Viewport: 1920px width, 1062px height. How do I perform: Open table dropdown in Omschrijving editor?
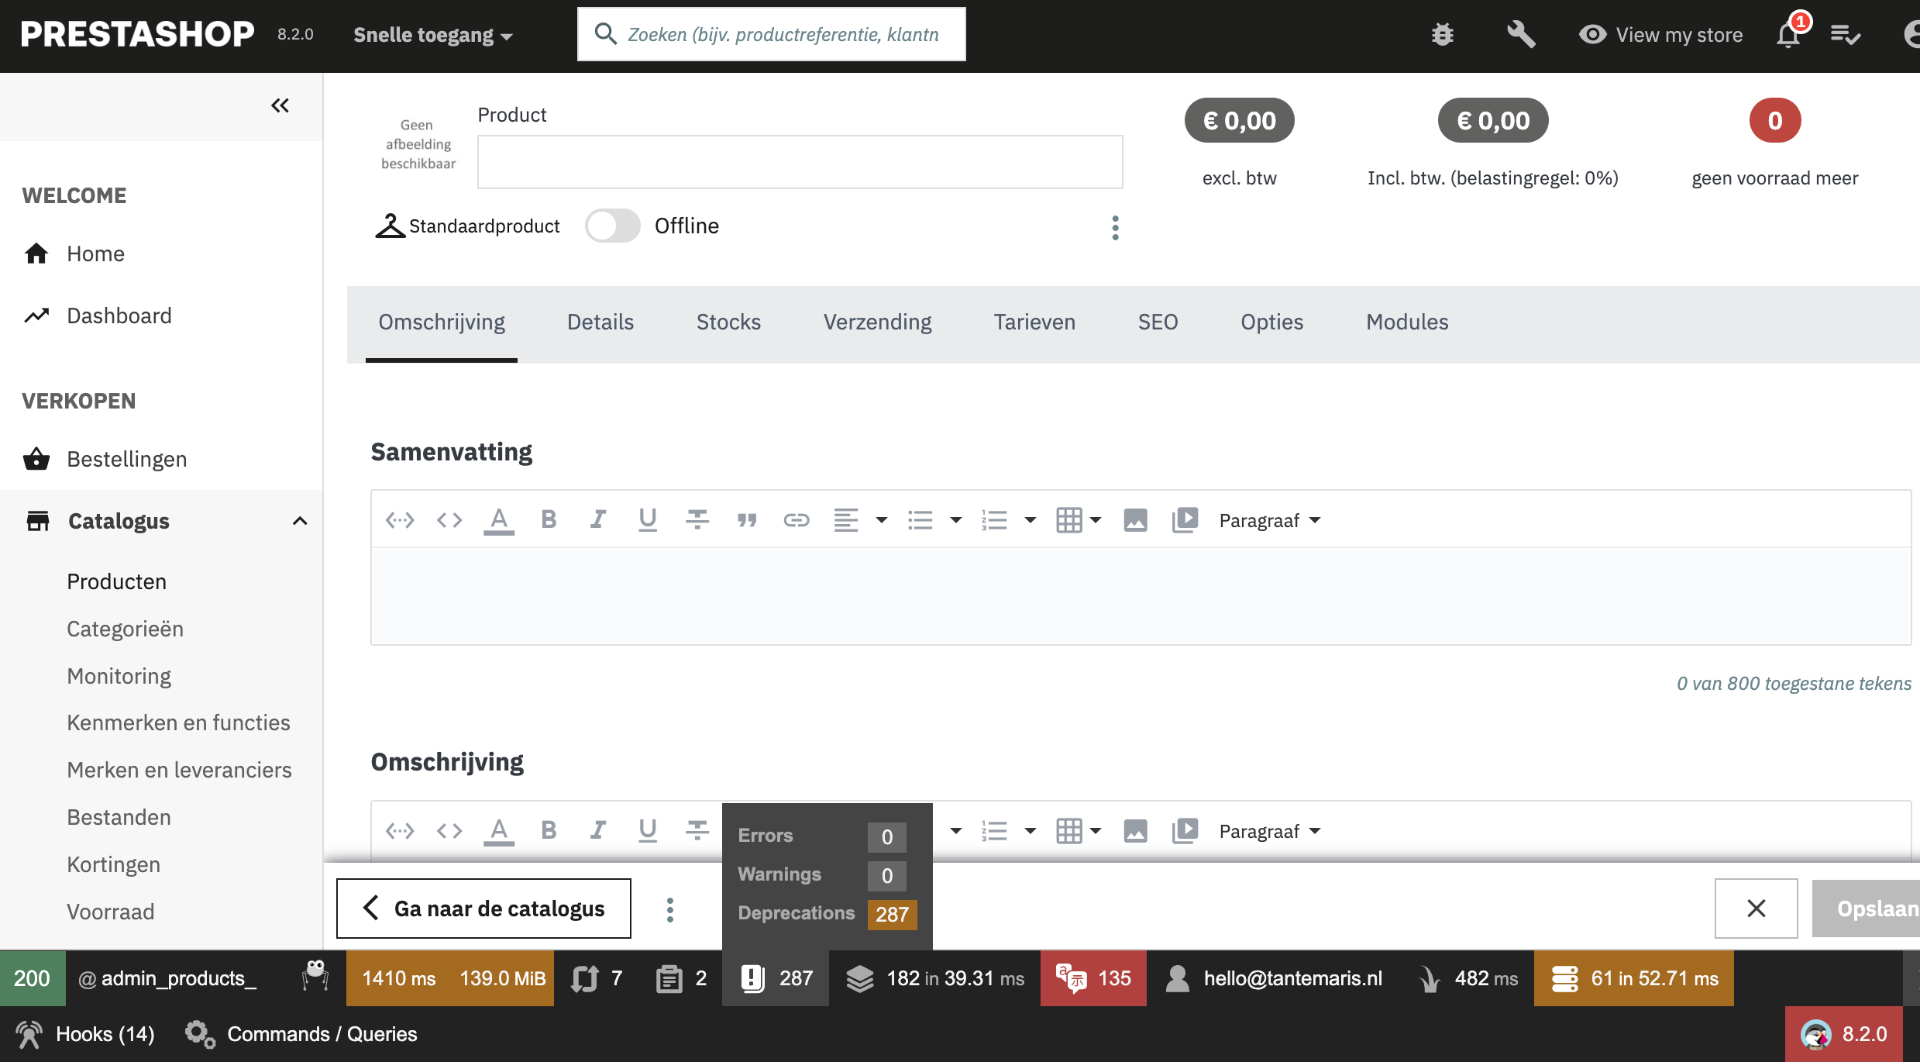click(1078, 831)
